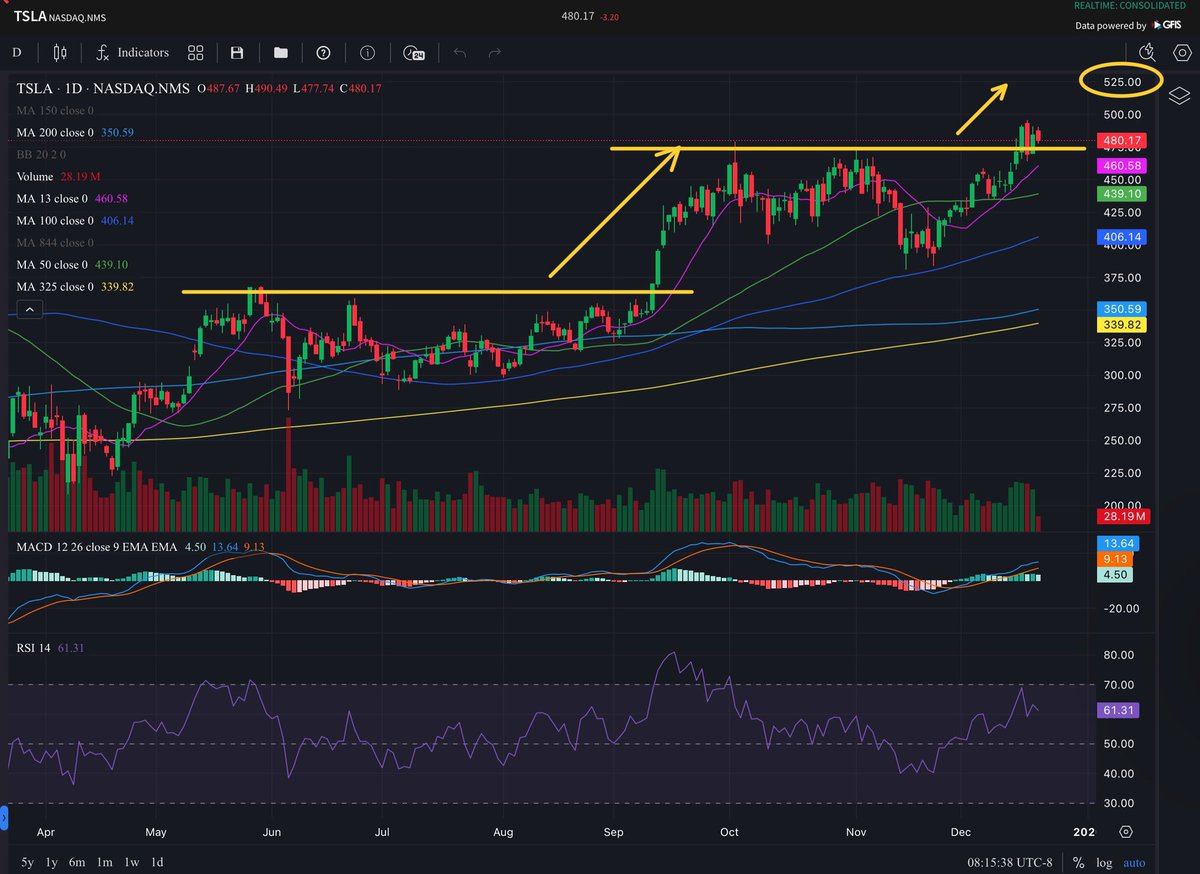Select the 5y time range
Viewport: 1200px width, 874px height.
(x=27, y=862)
